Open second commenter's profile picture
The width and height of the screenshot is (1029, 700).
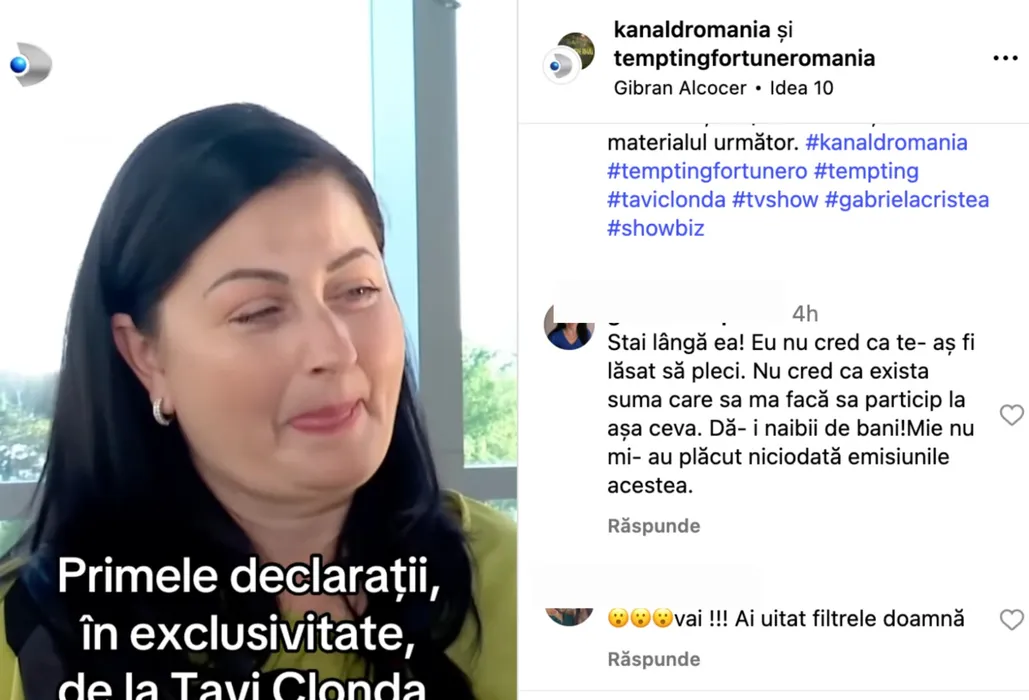pyautogui.click(x=569, y=617)
